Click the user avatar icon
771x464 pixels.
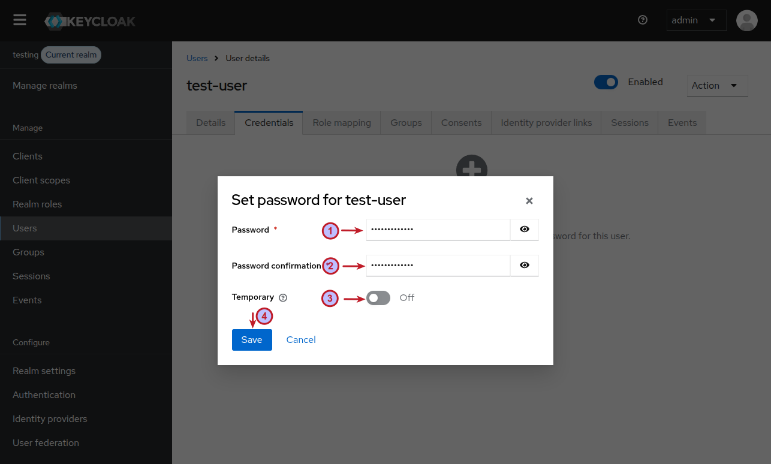coord(746,20)
